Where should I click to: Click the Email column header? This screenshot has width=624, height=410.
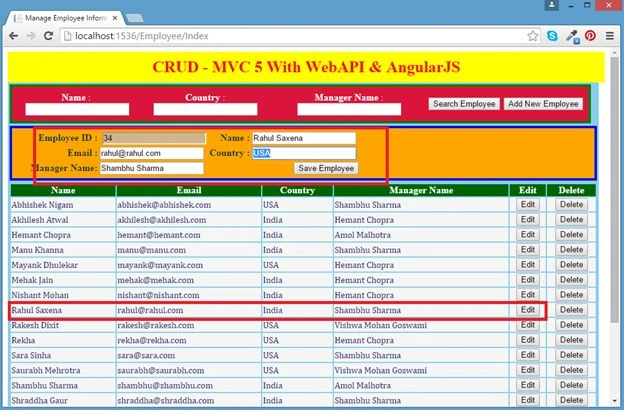pyautogui.click(x=189, y=190)
